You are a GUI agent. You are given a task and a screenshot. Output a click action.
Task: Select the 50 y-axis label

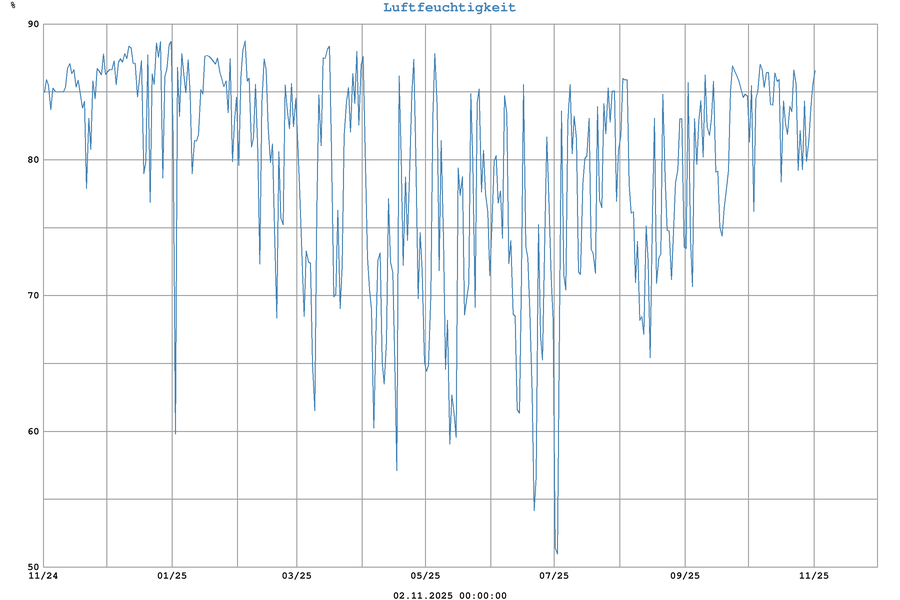[33, 566]
